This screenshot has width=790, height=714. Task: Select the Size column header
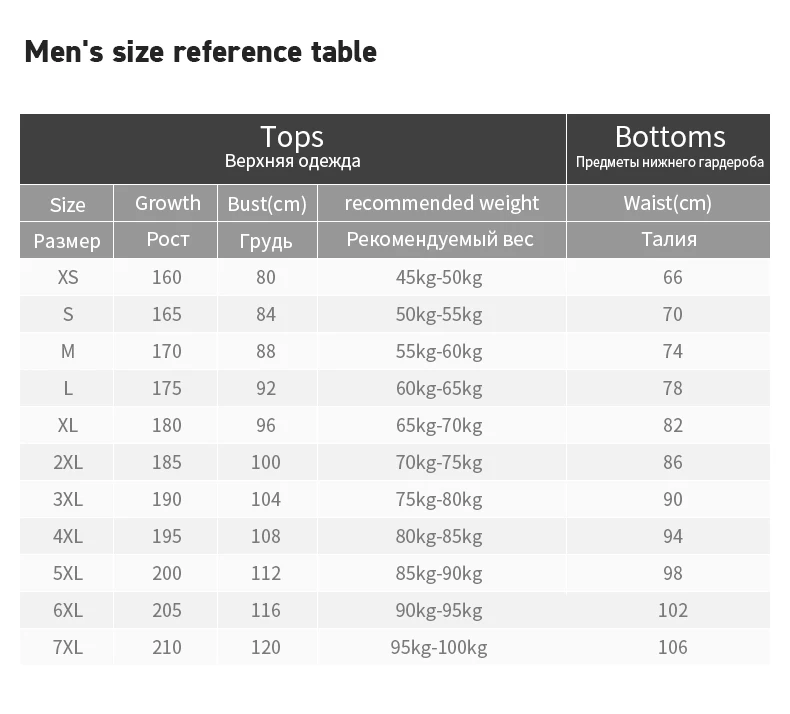[67, 204]
